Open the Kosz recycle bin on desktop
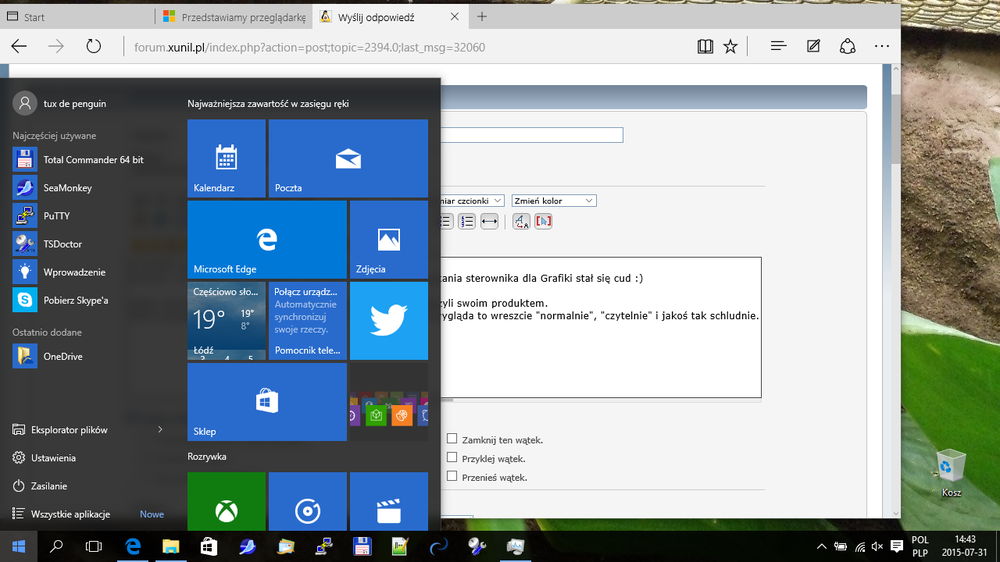Screen dimensions: 1000x562 [951, 473]
